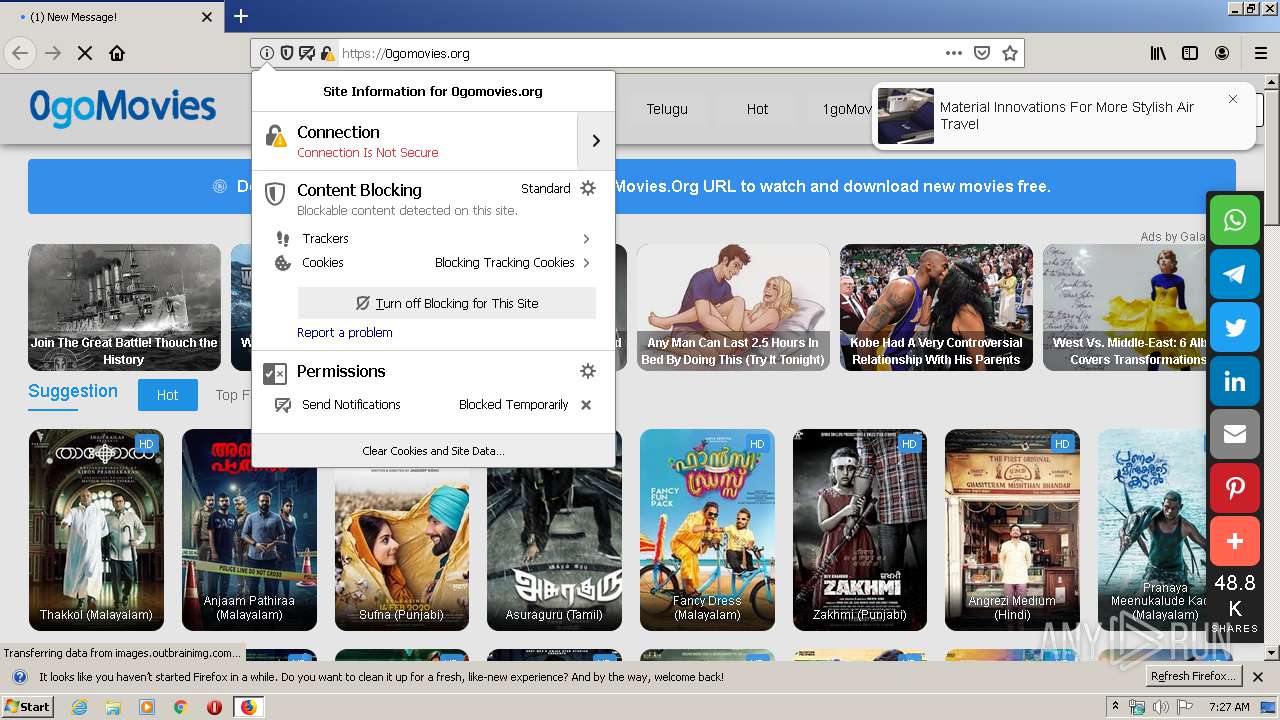This screenshot has width=1280, height=720.
Task: Show sidebars toolbar icon
Action: click(x=1190, y=53)
